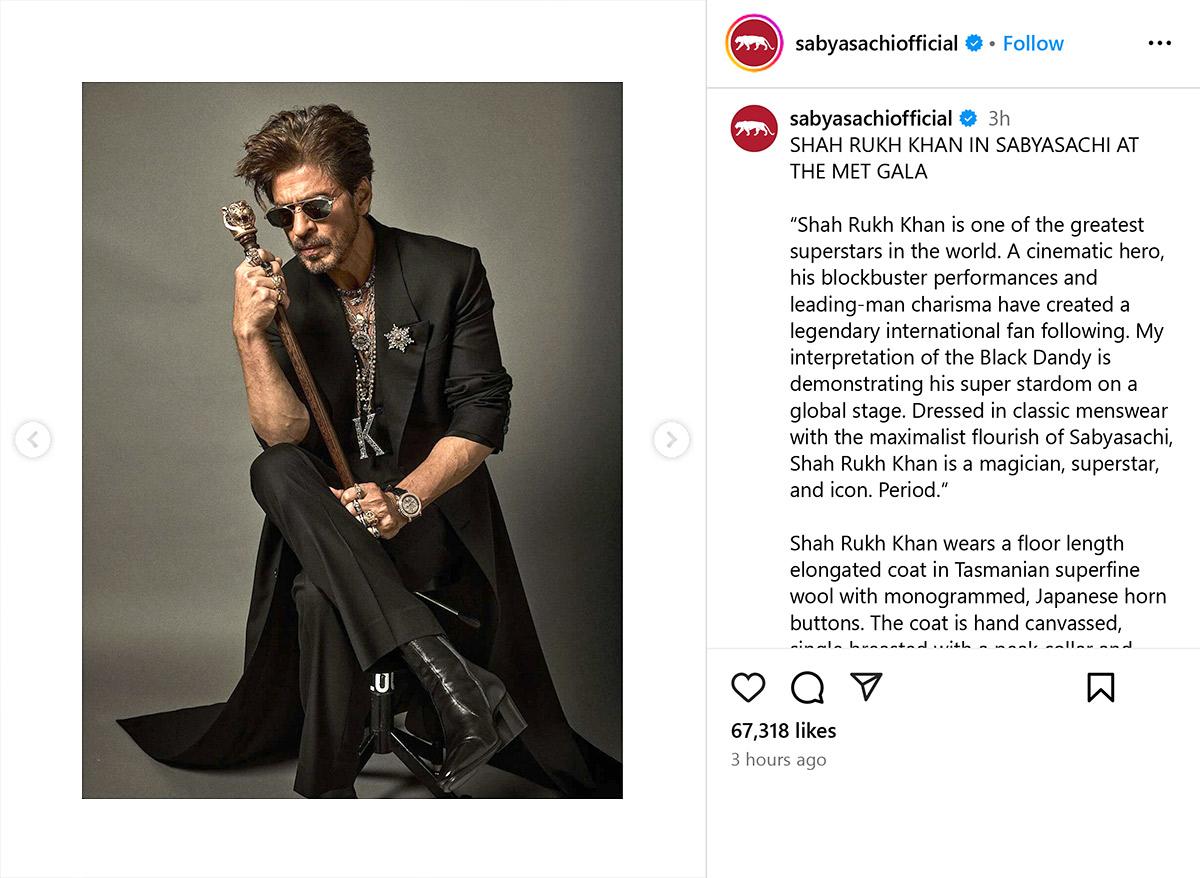Screen dimensions: 1200x878
Task: View list of 67,318 likes
Action: [x=783, y=730]
